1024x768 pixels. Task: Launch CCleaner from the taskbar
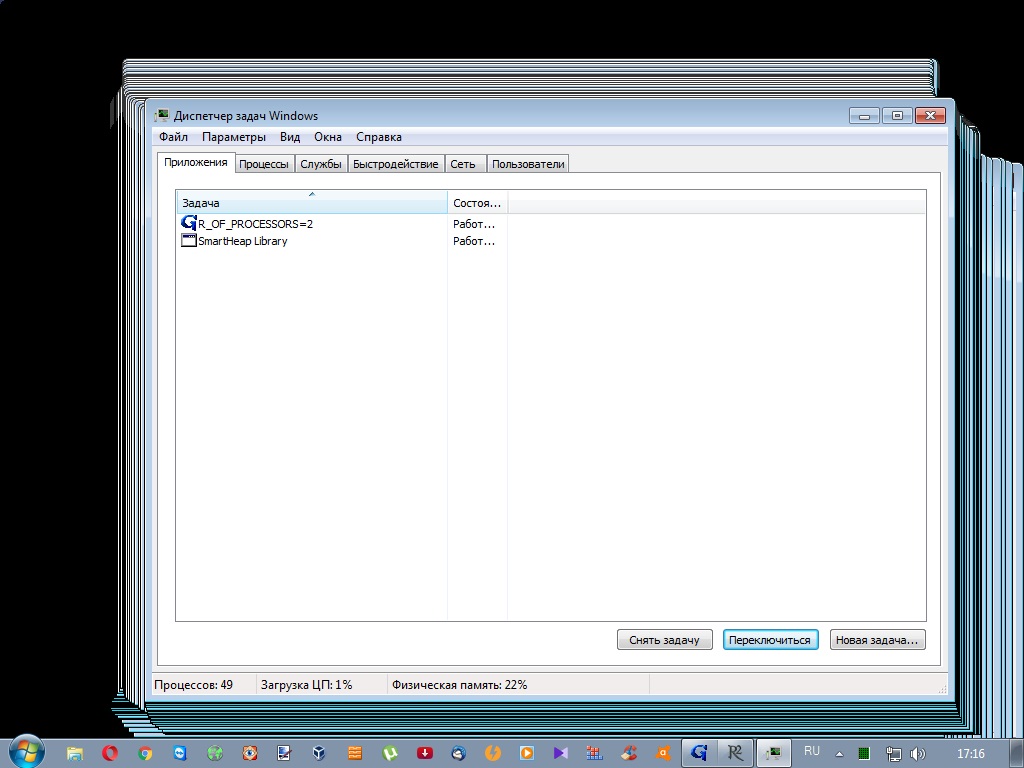tap(629, 753)
